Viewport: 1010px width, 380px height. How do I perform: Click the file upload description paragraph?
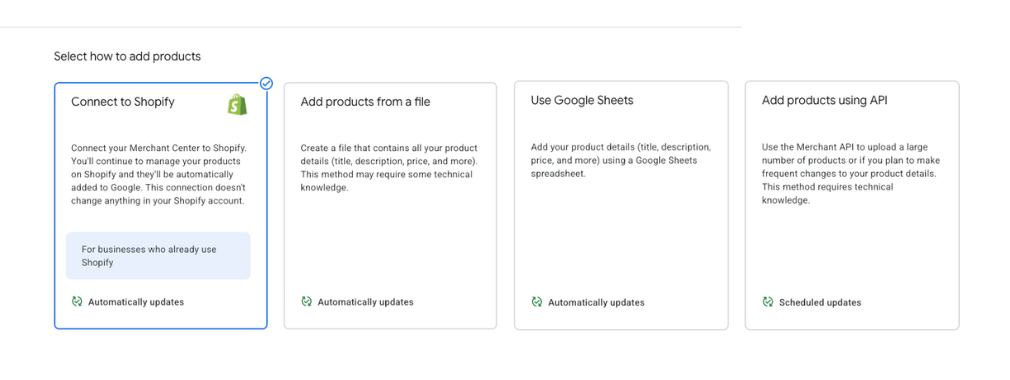(x=389, y=167)
